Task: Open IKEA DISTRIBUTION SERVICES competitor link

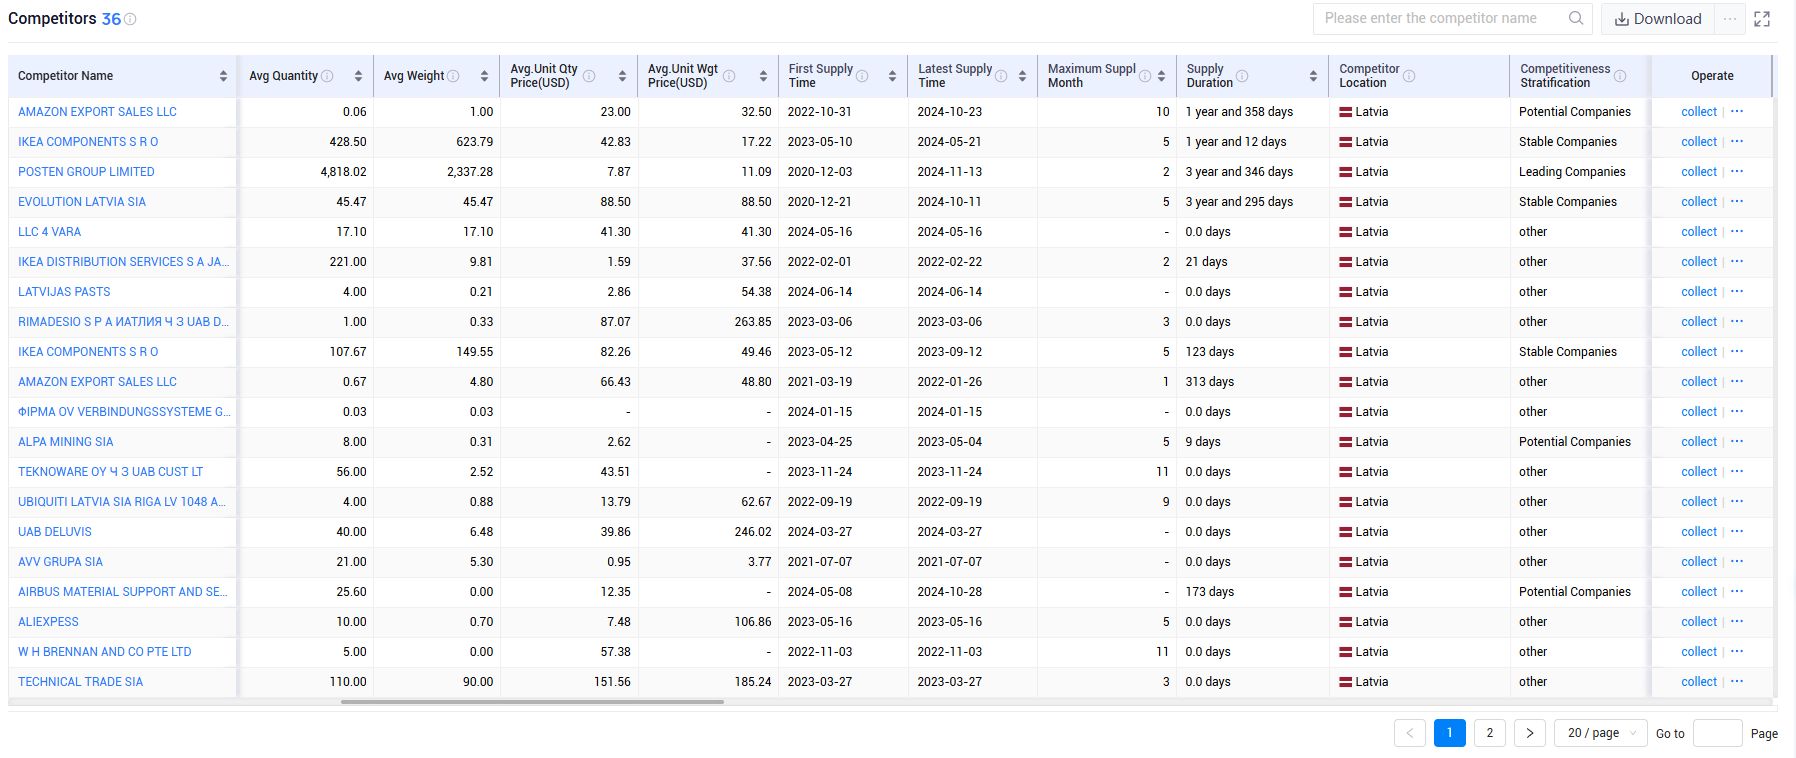Action: (x=124, y=262)
